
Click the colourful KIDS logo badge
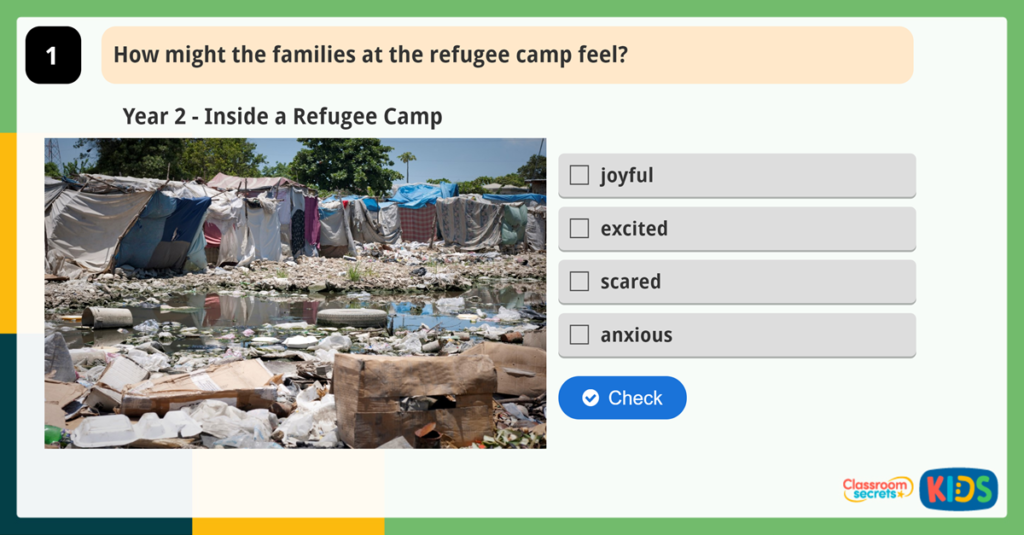point(958,489)
